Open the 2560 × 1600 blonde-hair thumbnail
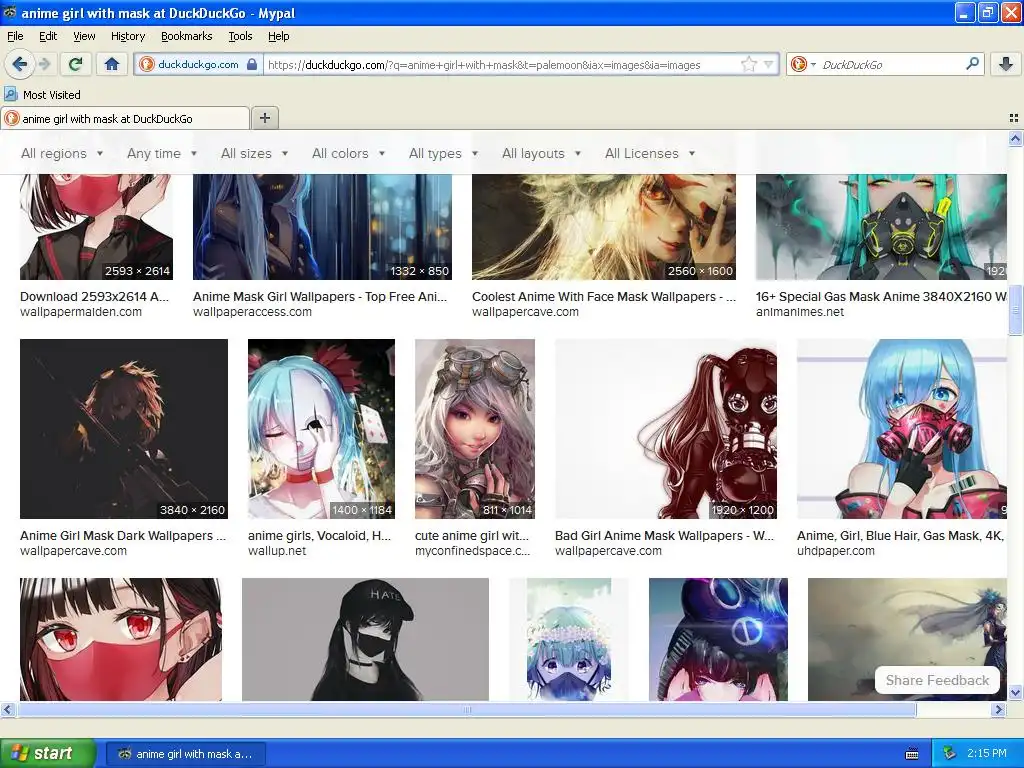1024x768 pixels. [x=603, y=227]
